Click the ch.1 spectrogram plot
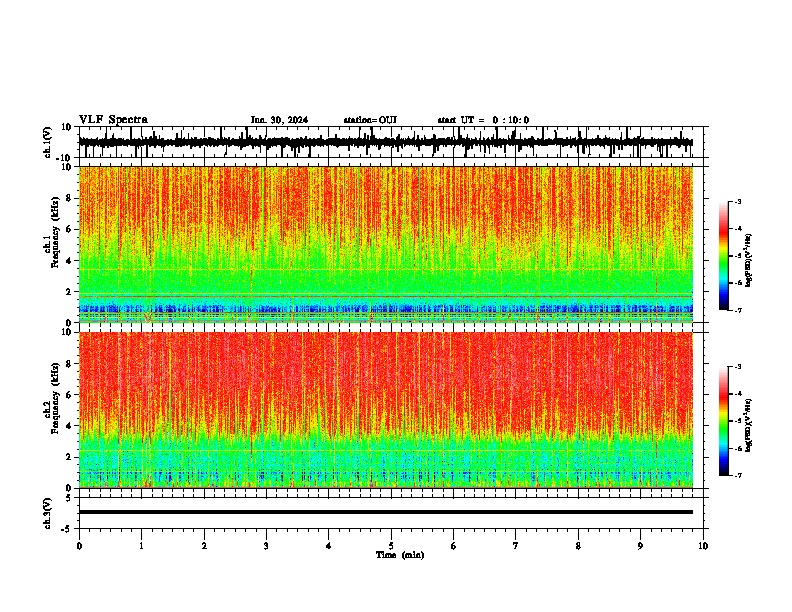Viewport: 792px width, 612px height. (386, 244)
